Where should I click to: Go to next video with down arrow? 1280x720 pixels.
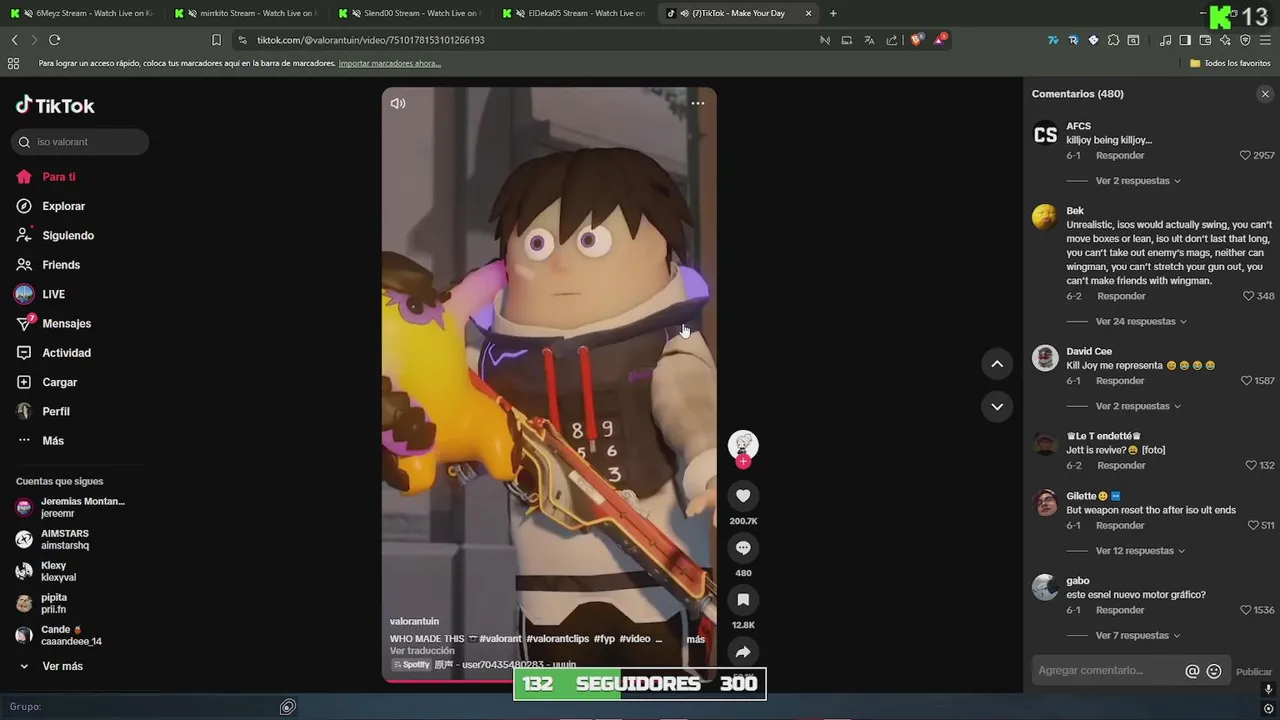[x=997, y=406]
